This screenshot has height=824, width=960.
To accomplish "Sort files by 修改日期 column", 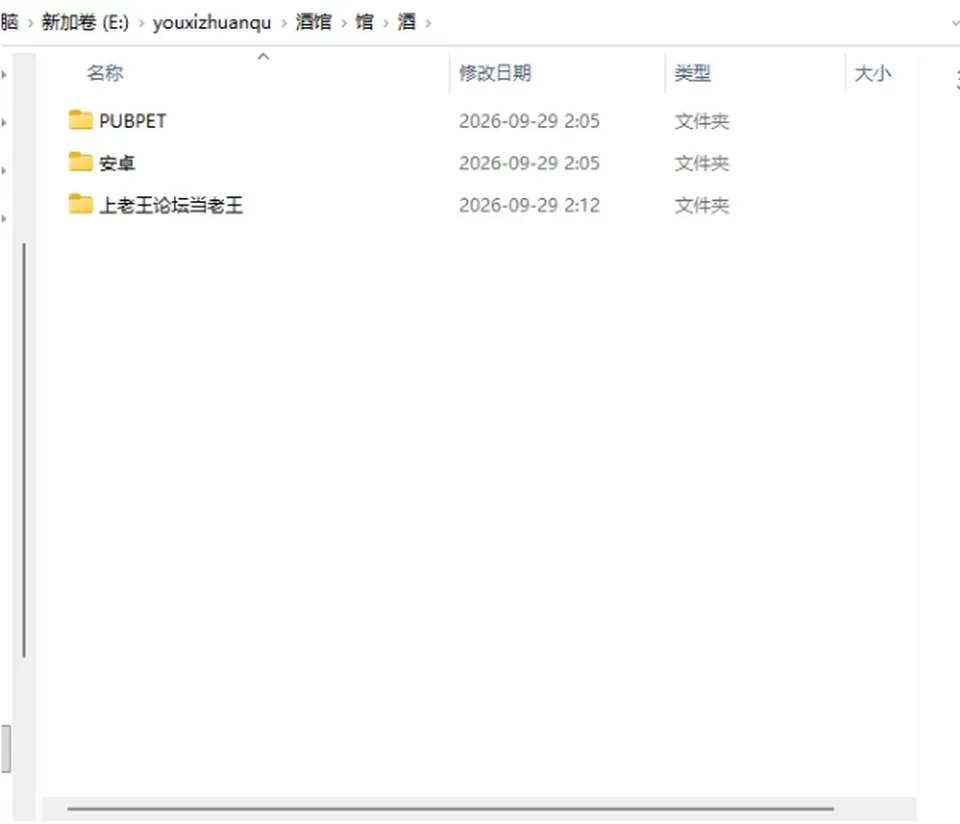I will pyautogui.click(x=495, y=73).
